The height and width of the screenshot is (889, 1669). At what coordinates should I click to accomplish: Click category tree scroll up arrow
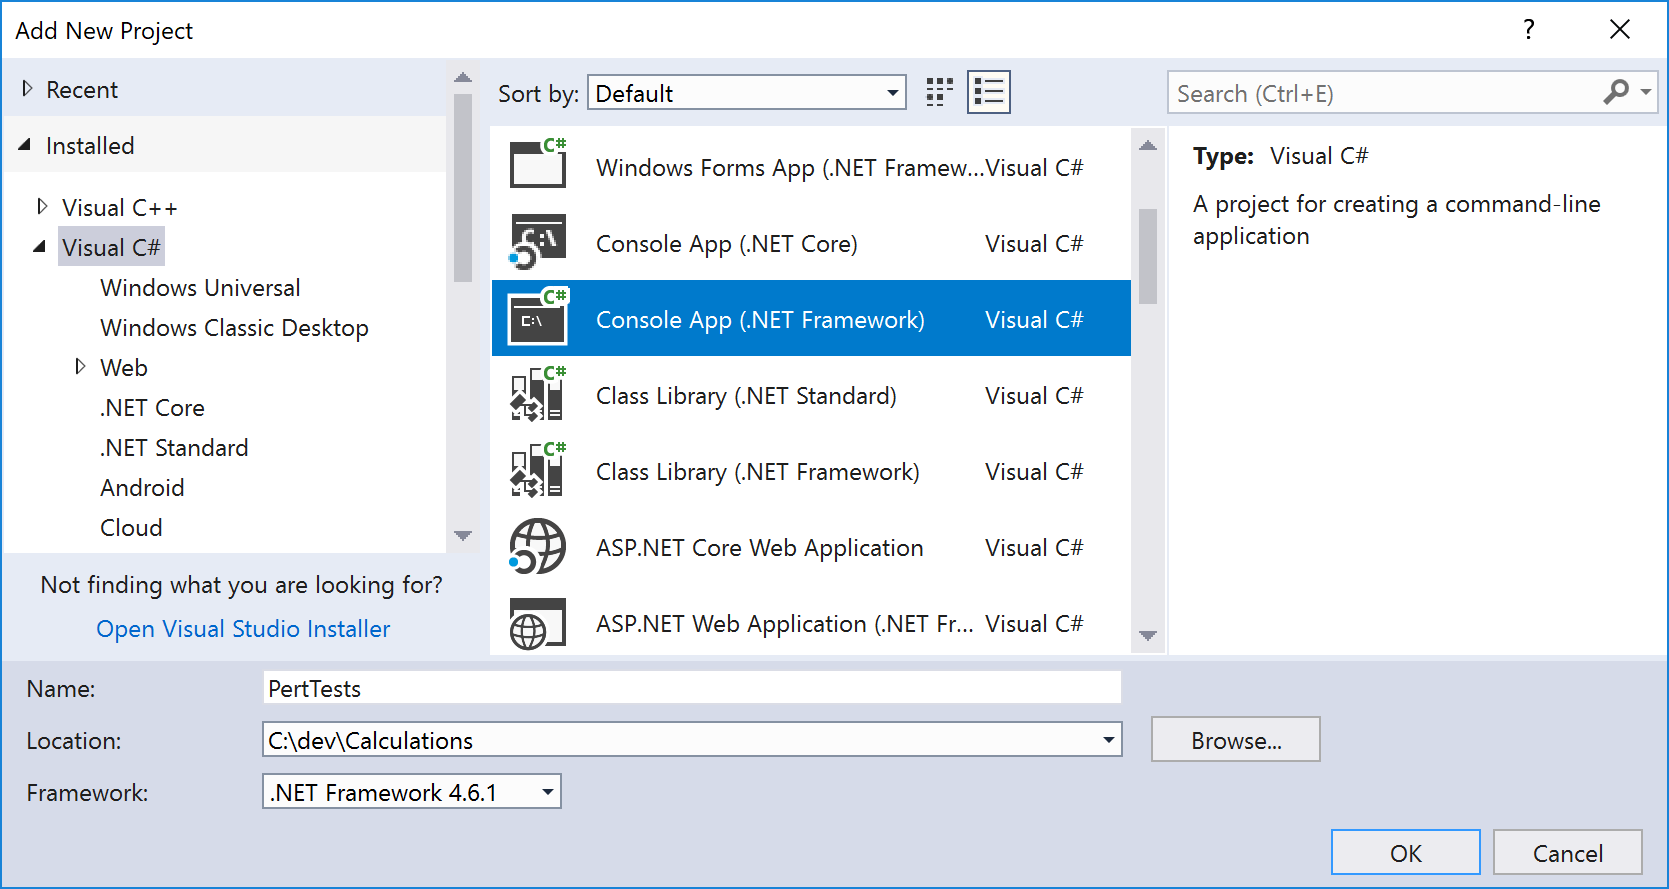pyautogui.click(x=462, y=77)
